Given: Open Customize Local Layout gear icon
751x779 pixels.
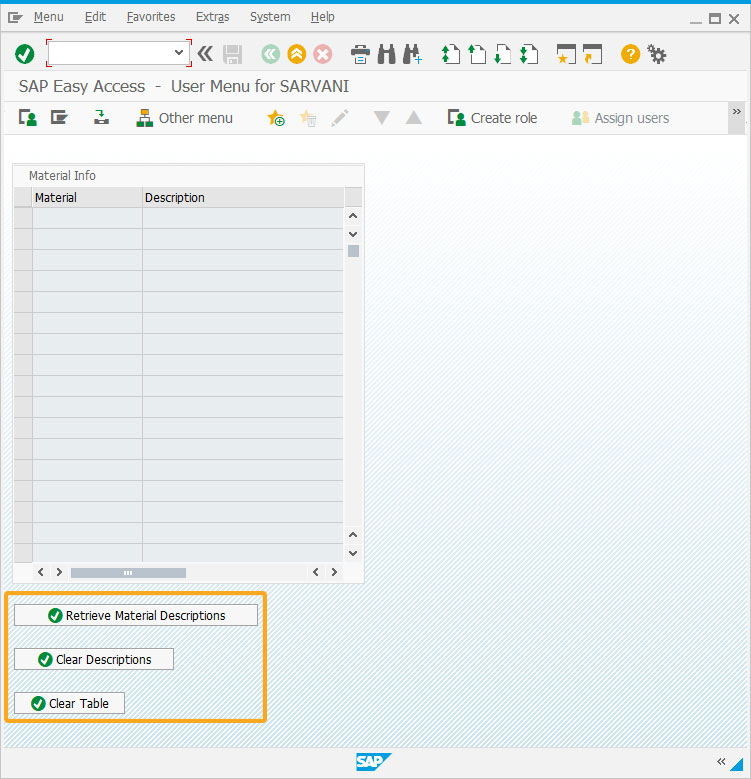Looking at the screenshot, I should click(x=657, y=54).
